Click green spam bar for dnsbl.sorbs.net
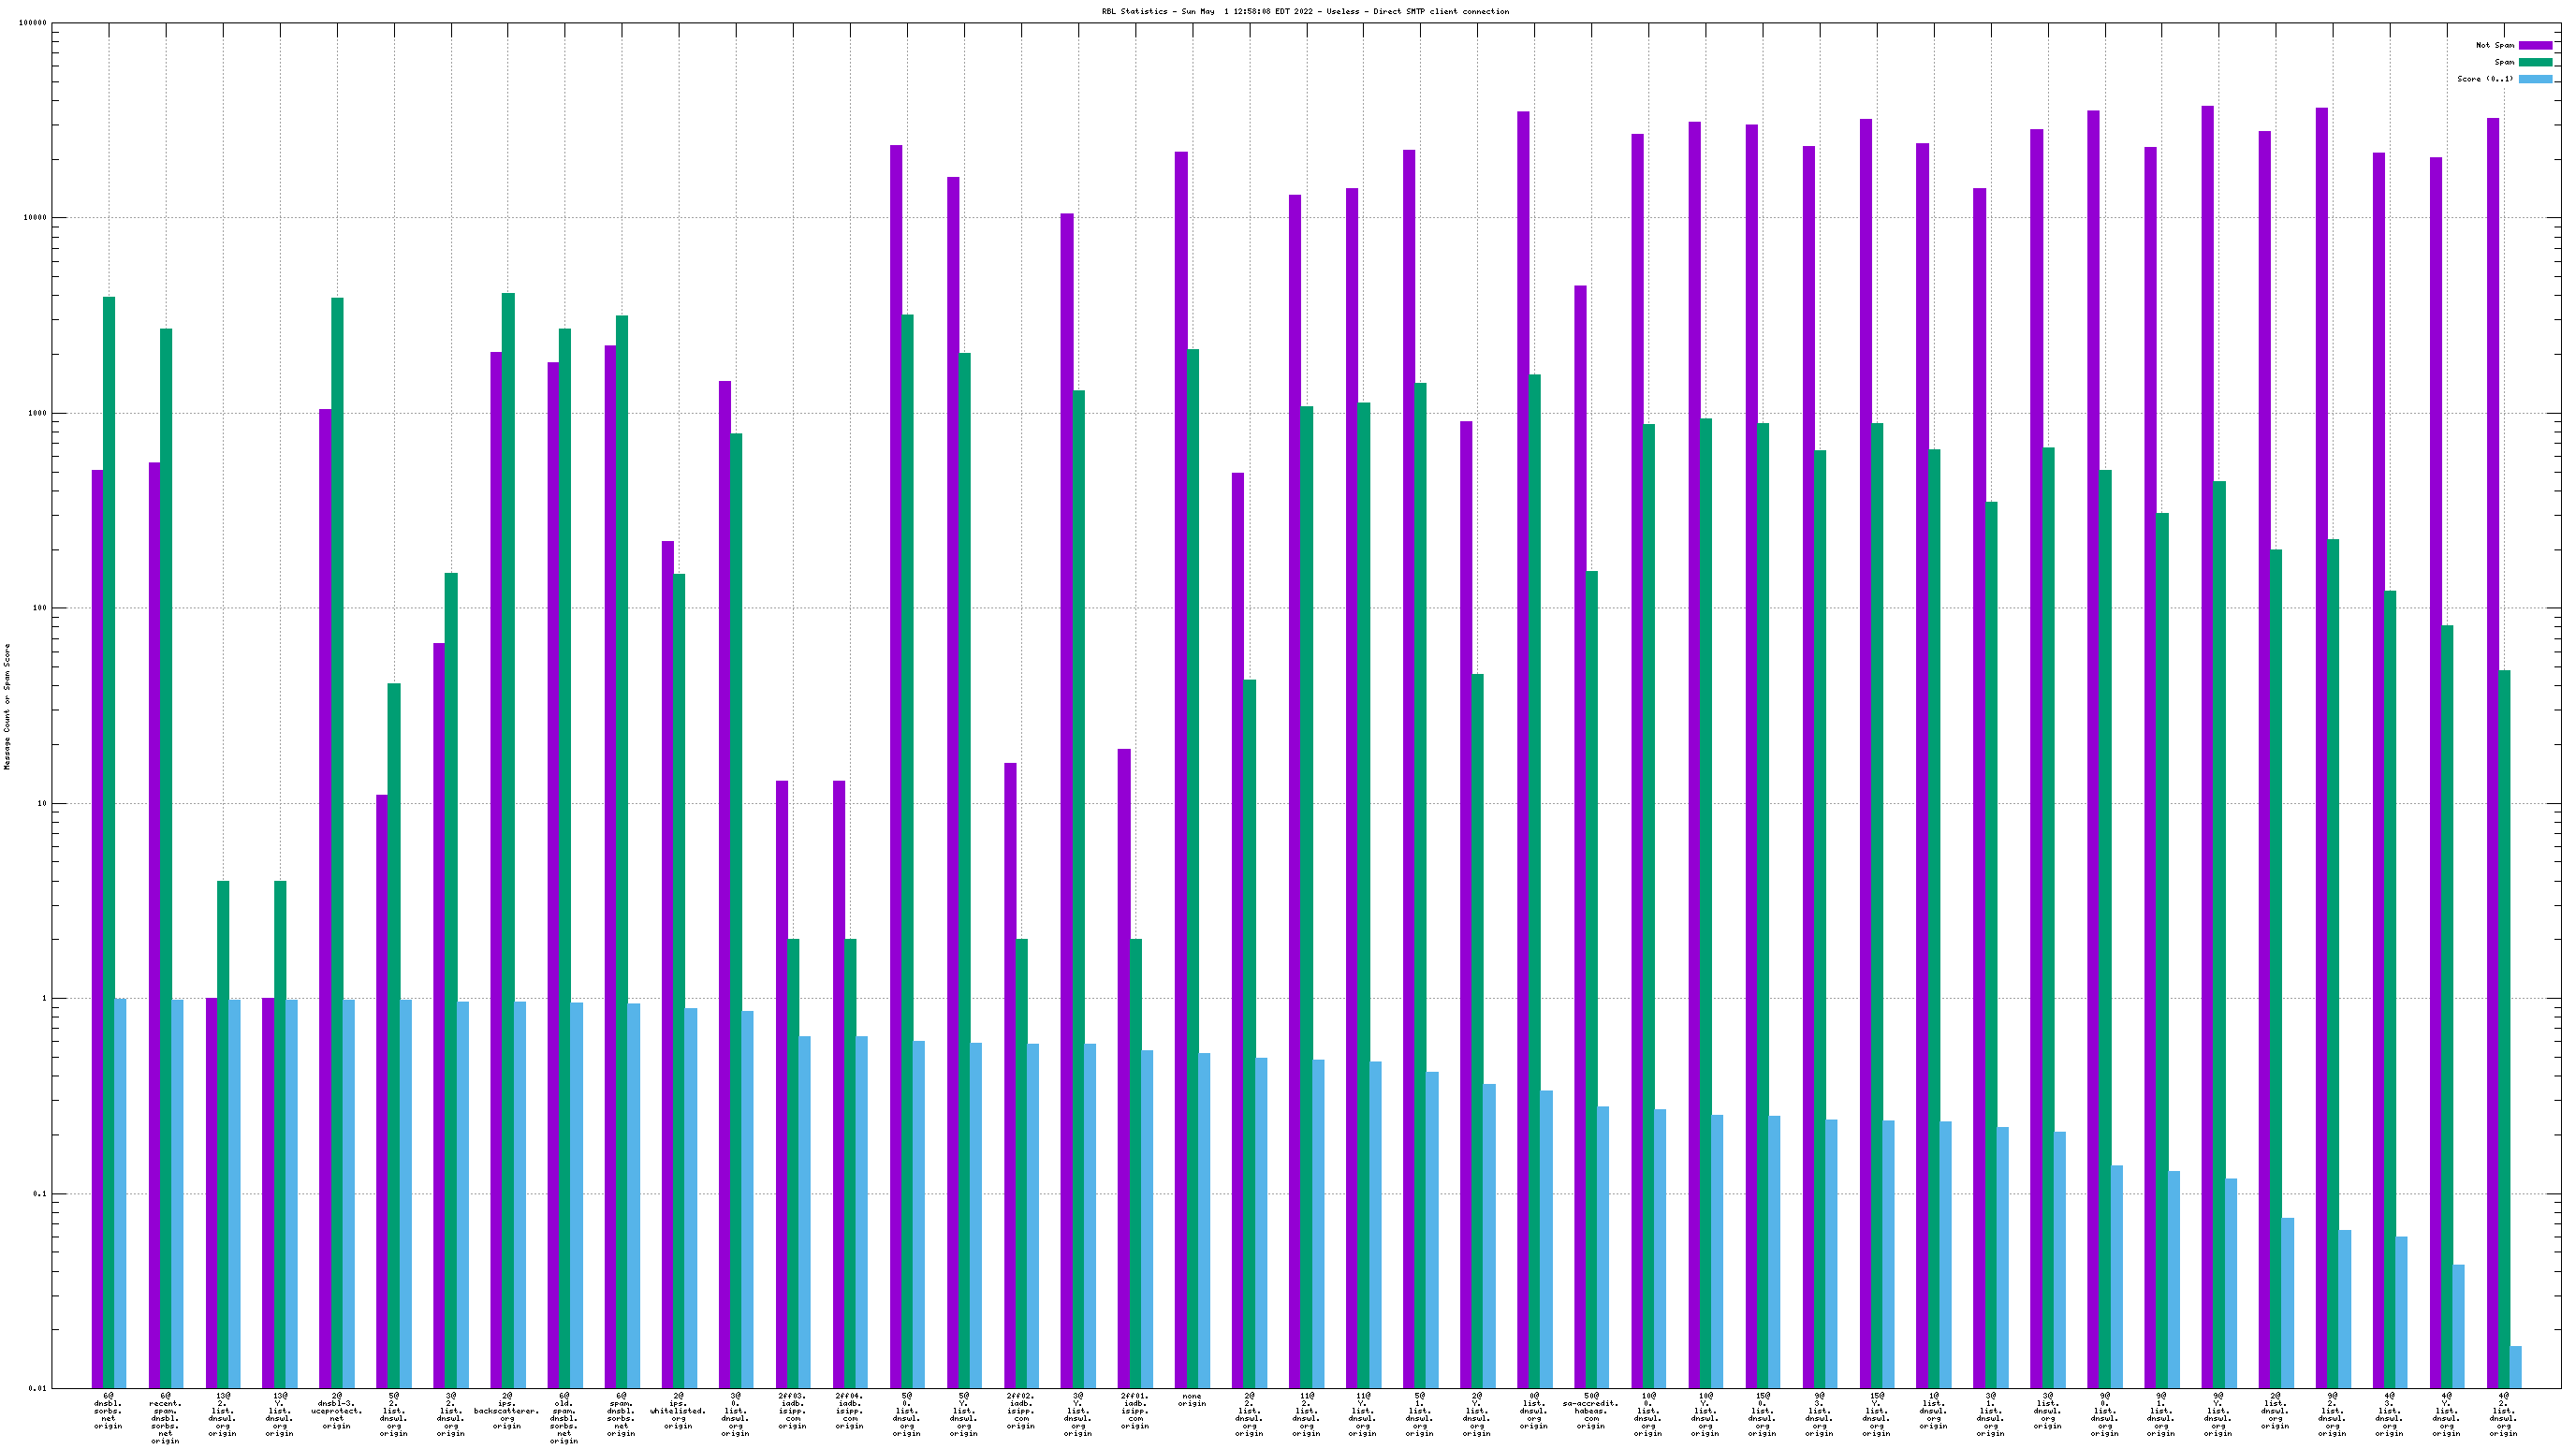This screenshot has width=2576, height=1449. pyautogui.click(x=109, y=700)
